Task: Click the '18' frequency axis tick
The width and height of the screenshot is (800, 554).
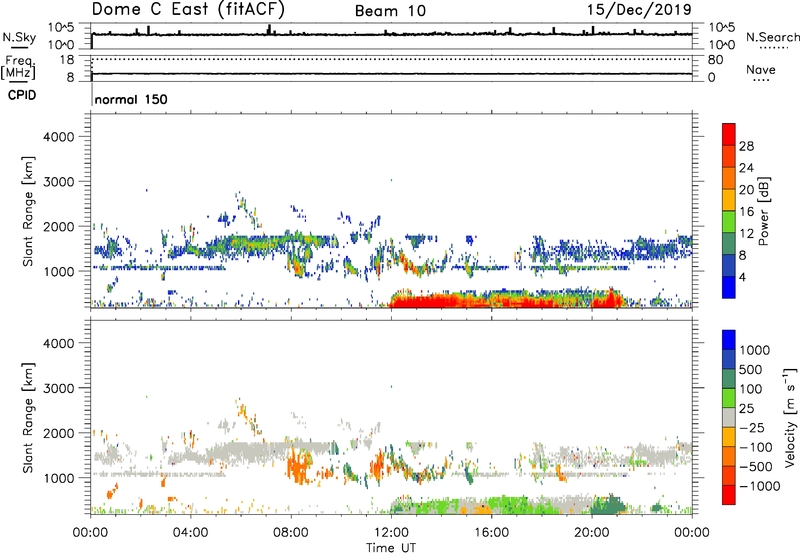Action: 67,60
